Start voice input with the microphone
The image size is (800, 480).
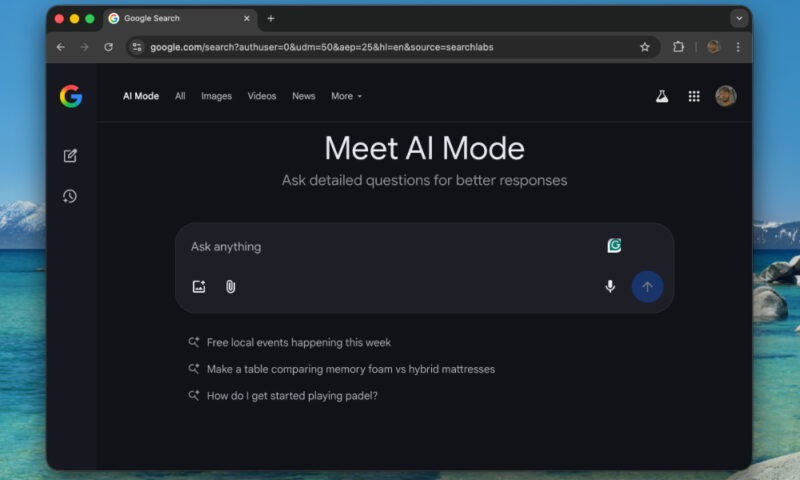610,287
